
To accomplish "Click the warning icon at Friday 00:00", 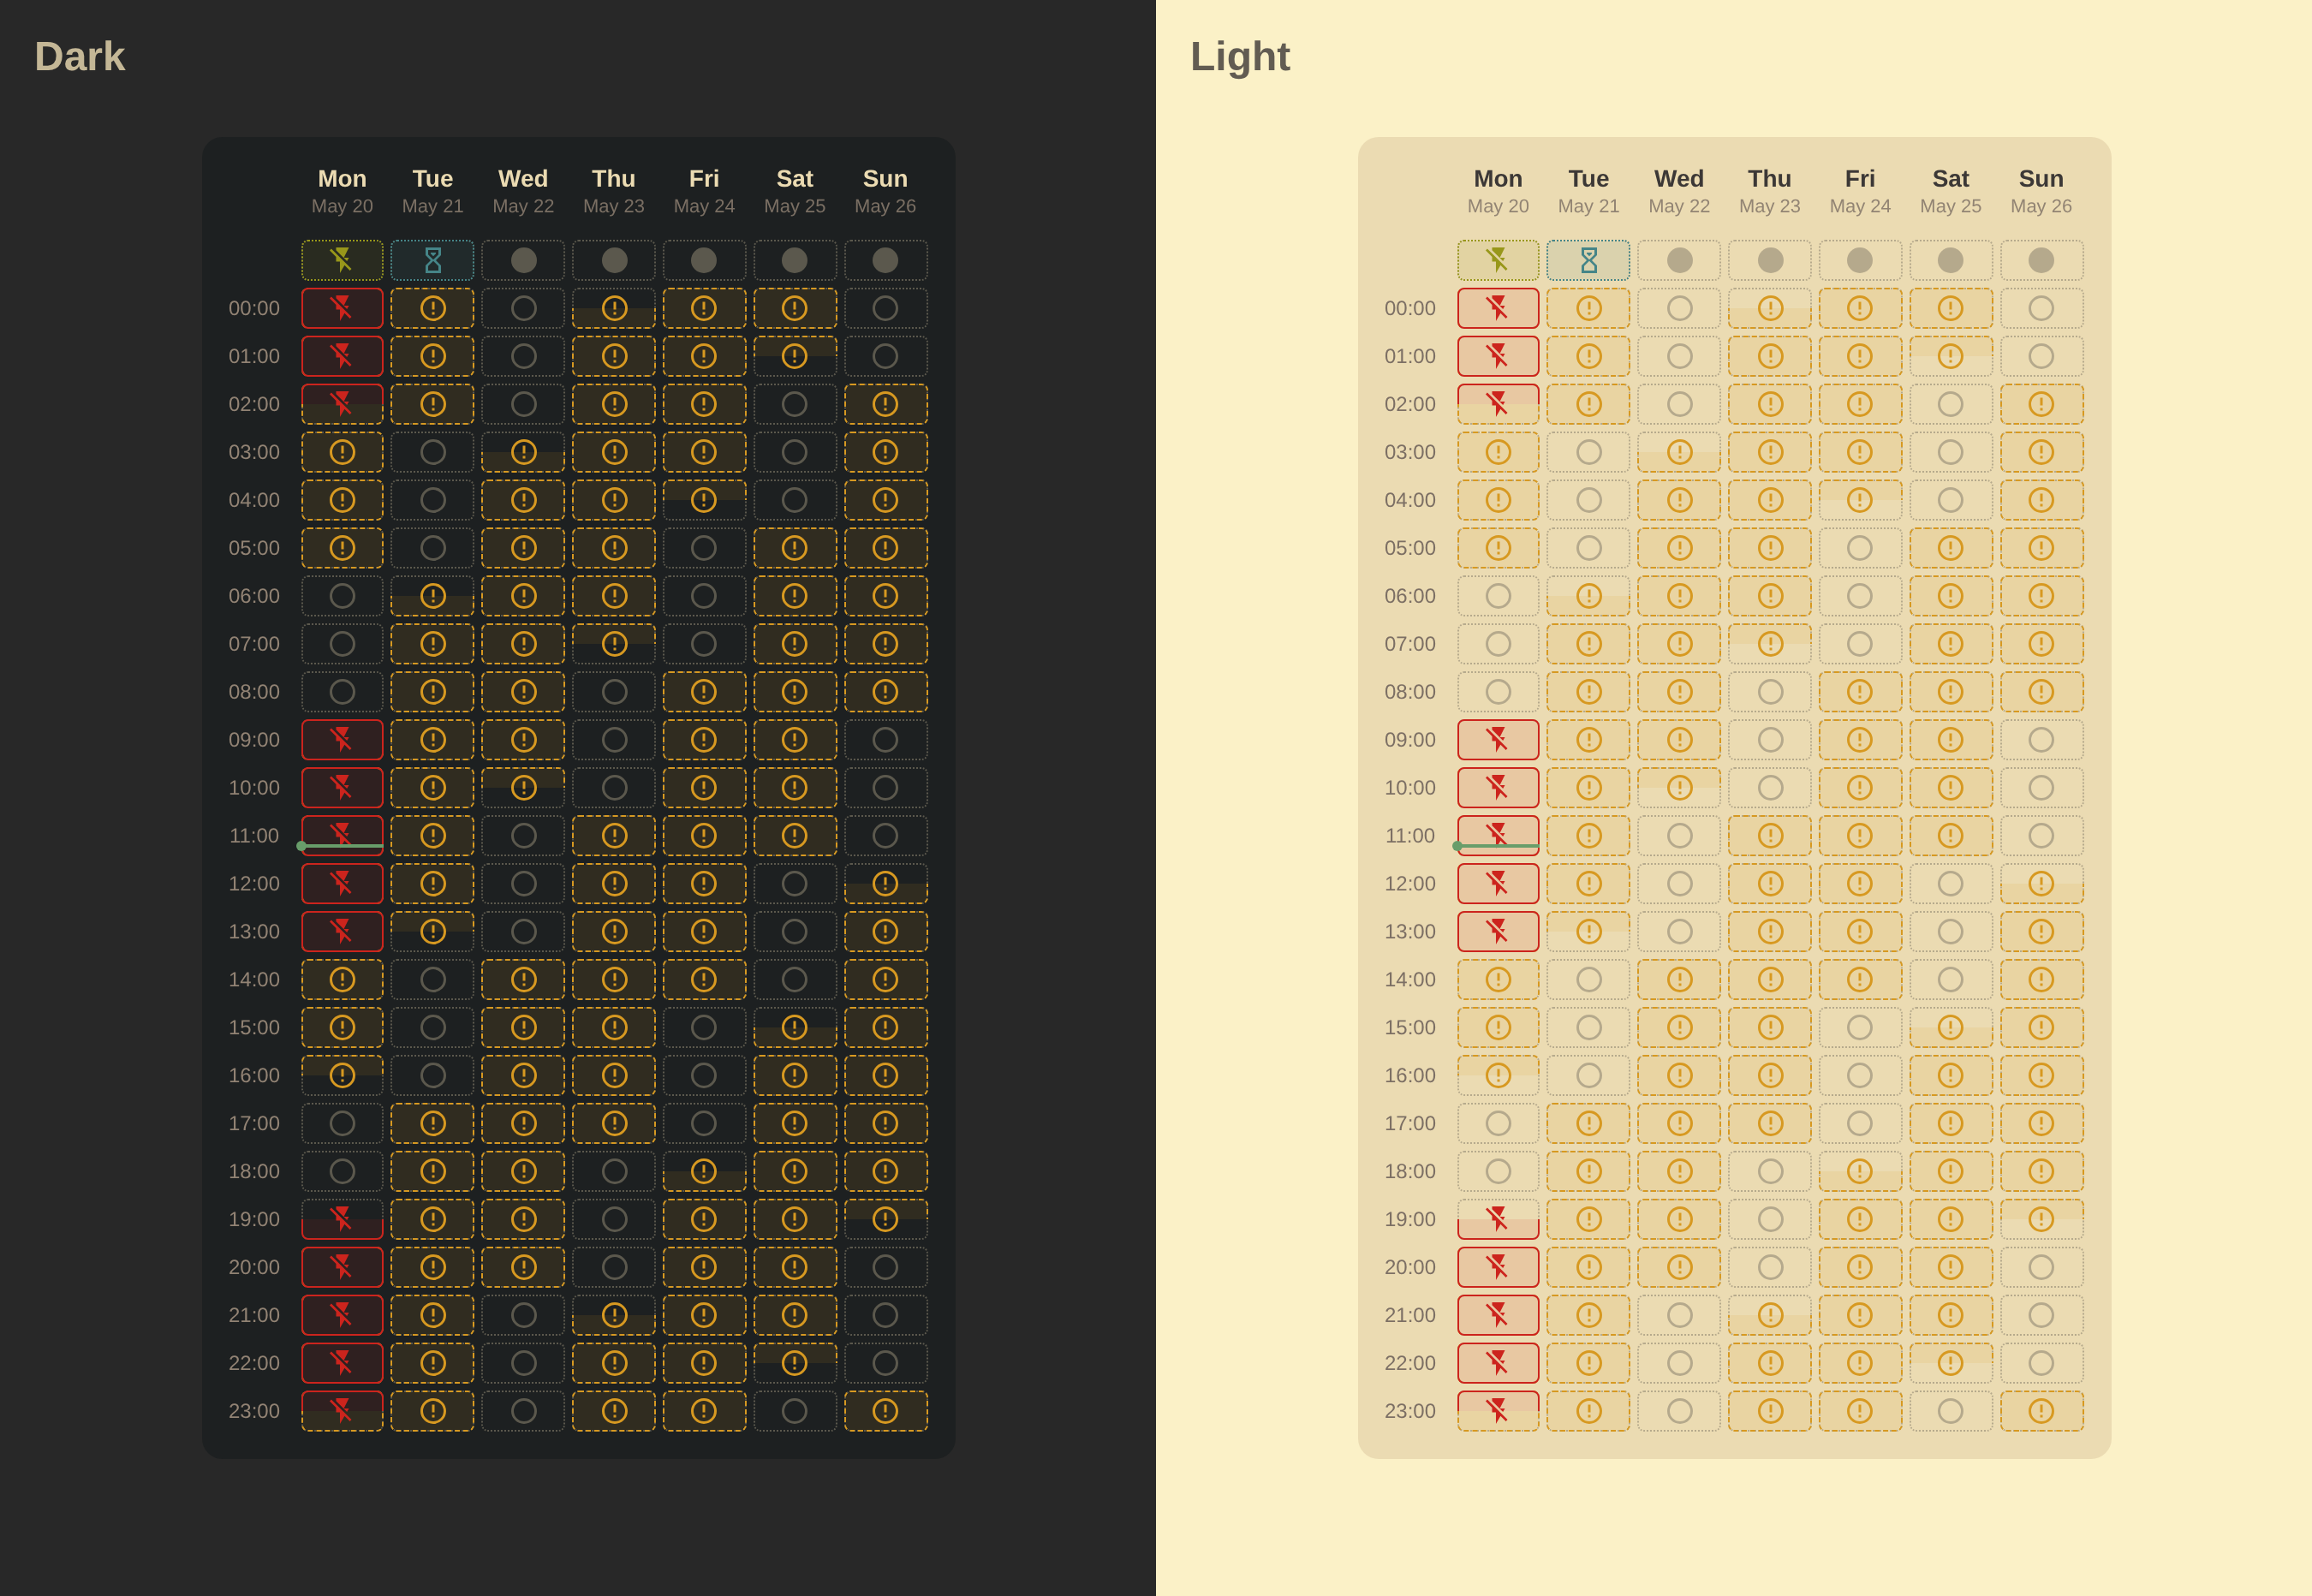I will [704, 307].
